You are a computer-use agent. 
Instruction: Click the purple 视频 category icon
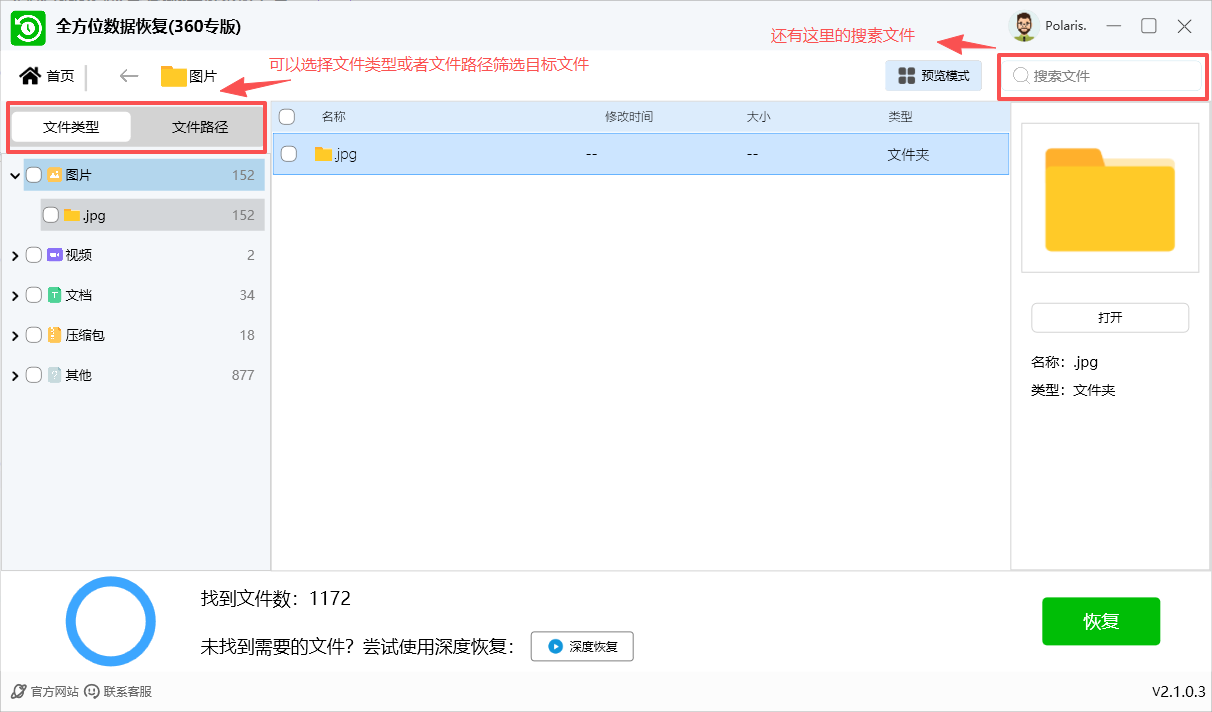[54, 254]
